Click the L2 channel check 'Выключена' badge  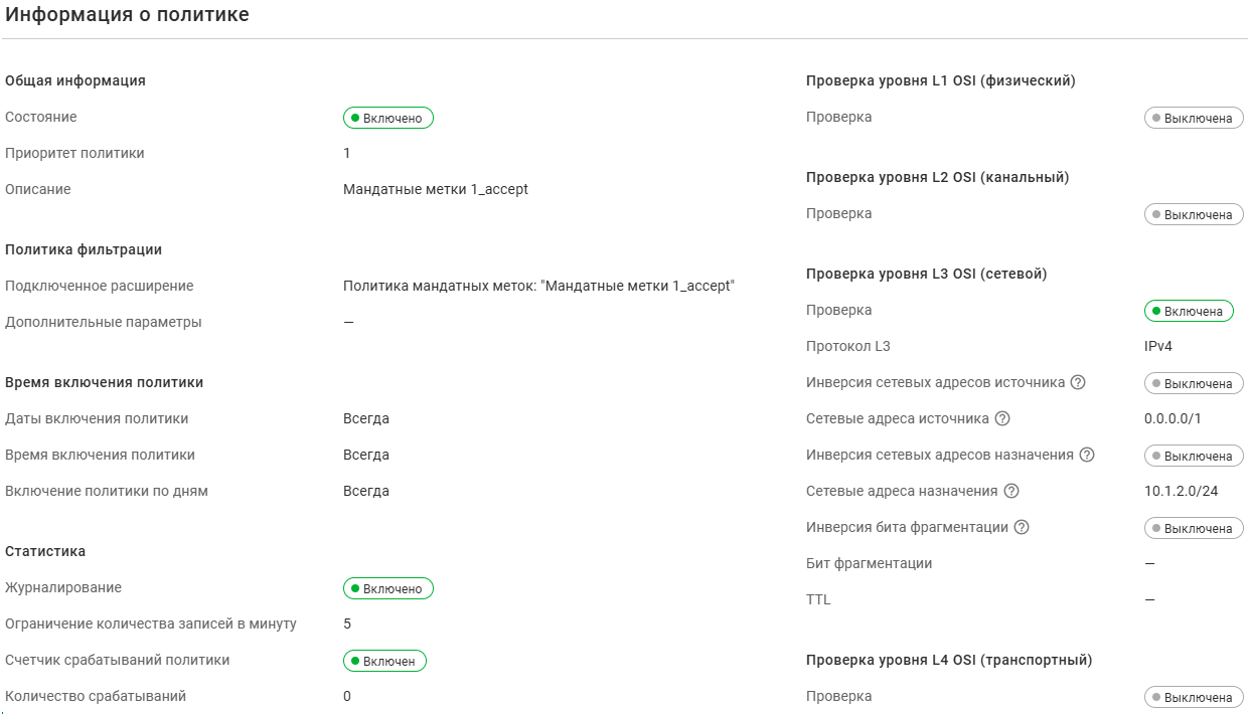[1193, 215]
